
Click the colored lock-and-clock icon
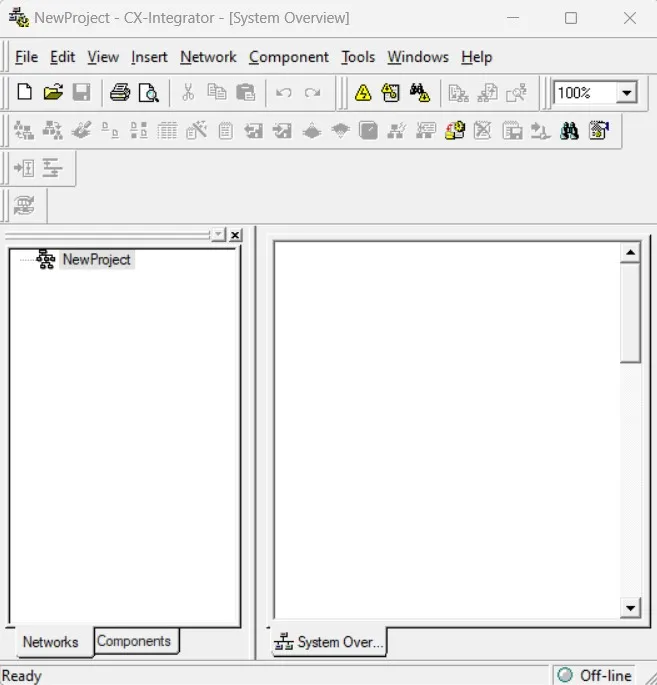coord(455,130)
